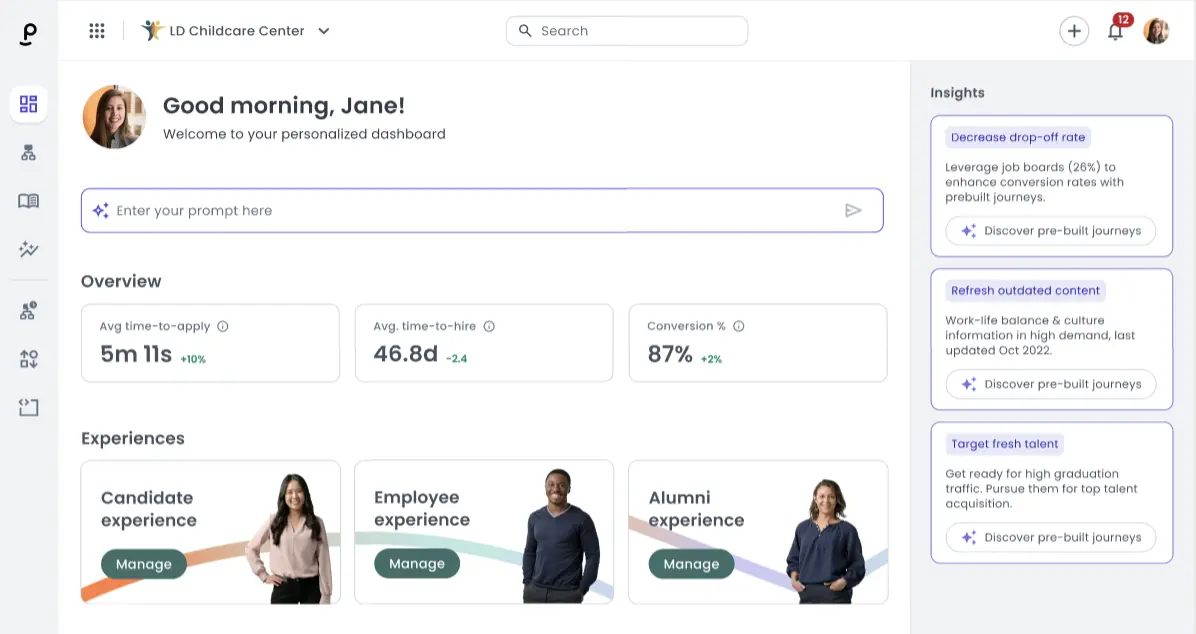The width and height of the screenshot is (1196, 634).
Task: Click the send arrow in the prompt bar
Action: 854,210
